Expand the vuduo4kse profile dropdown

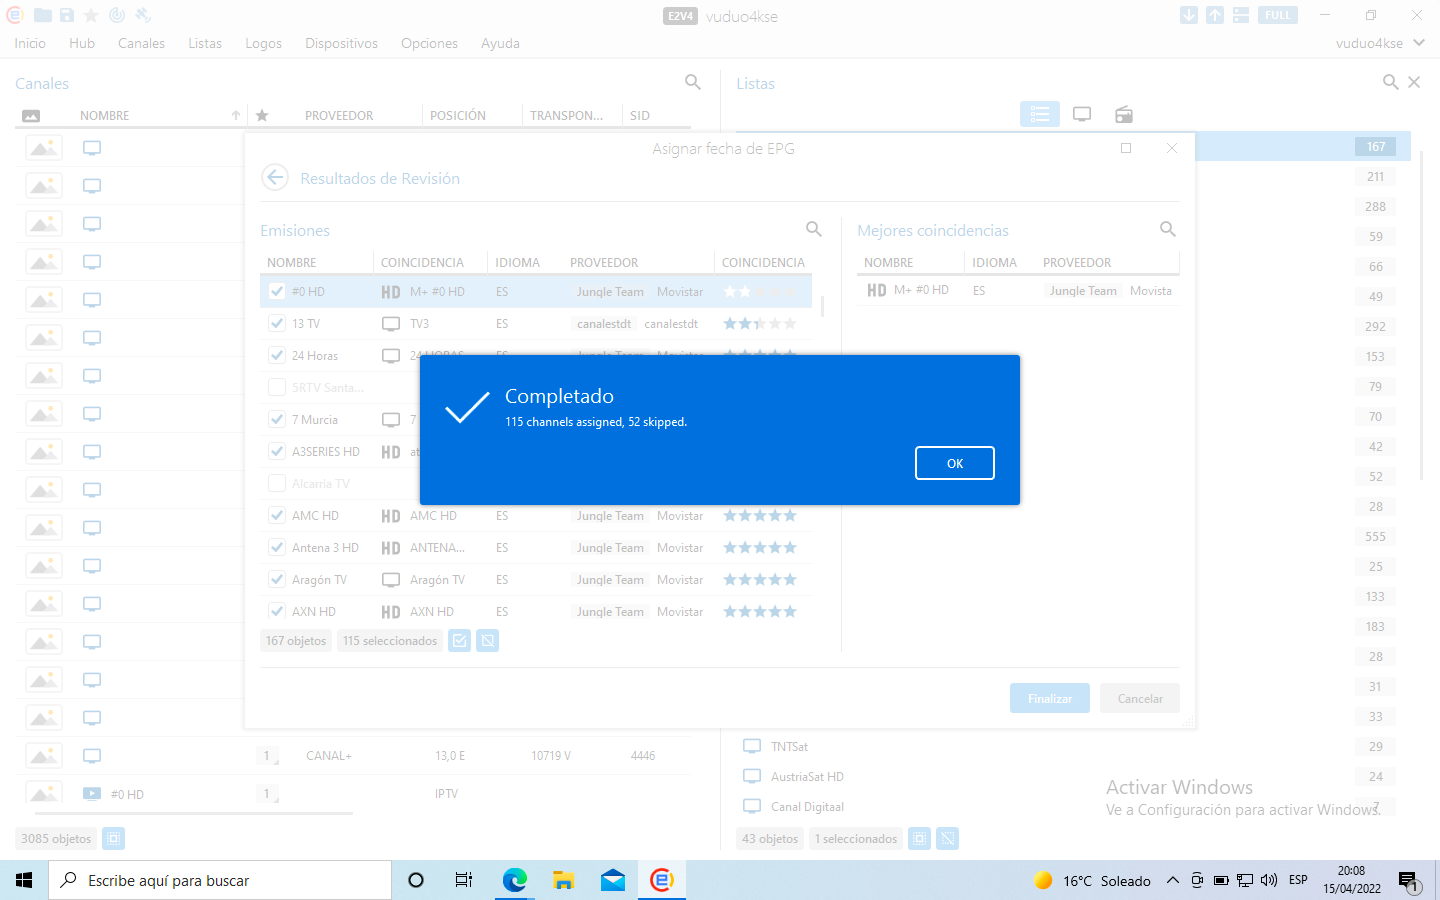tap(1419, 43)
